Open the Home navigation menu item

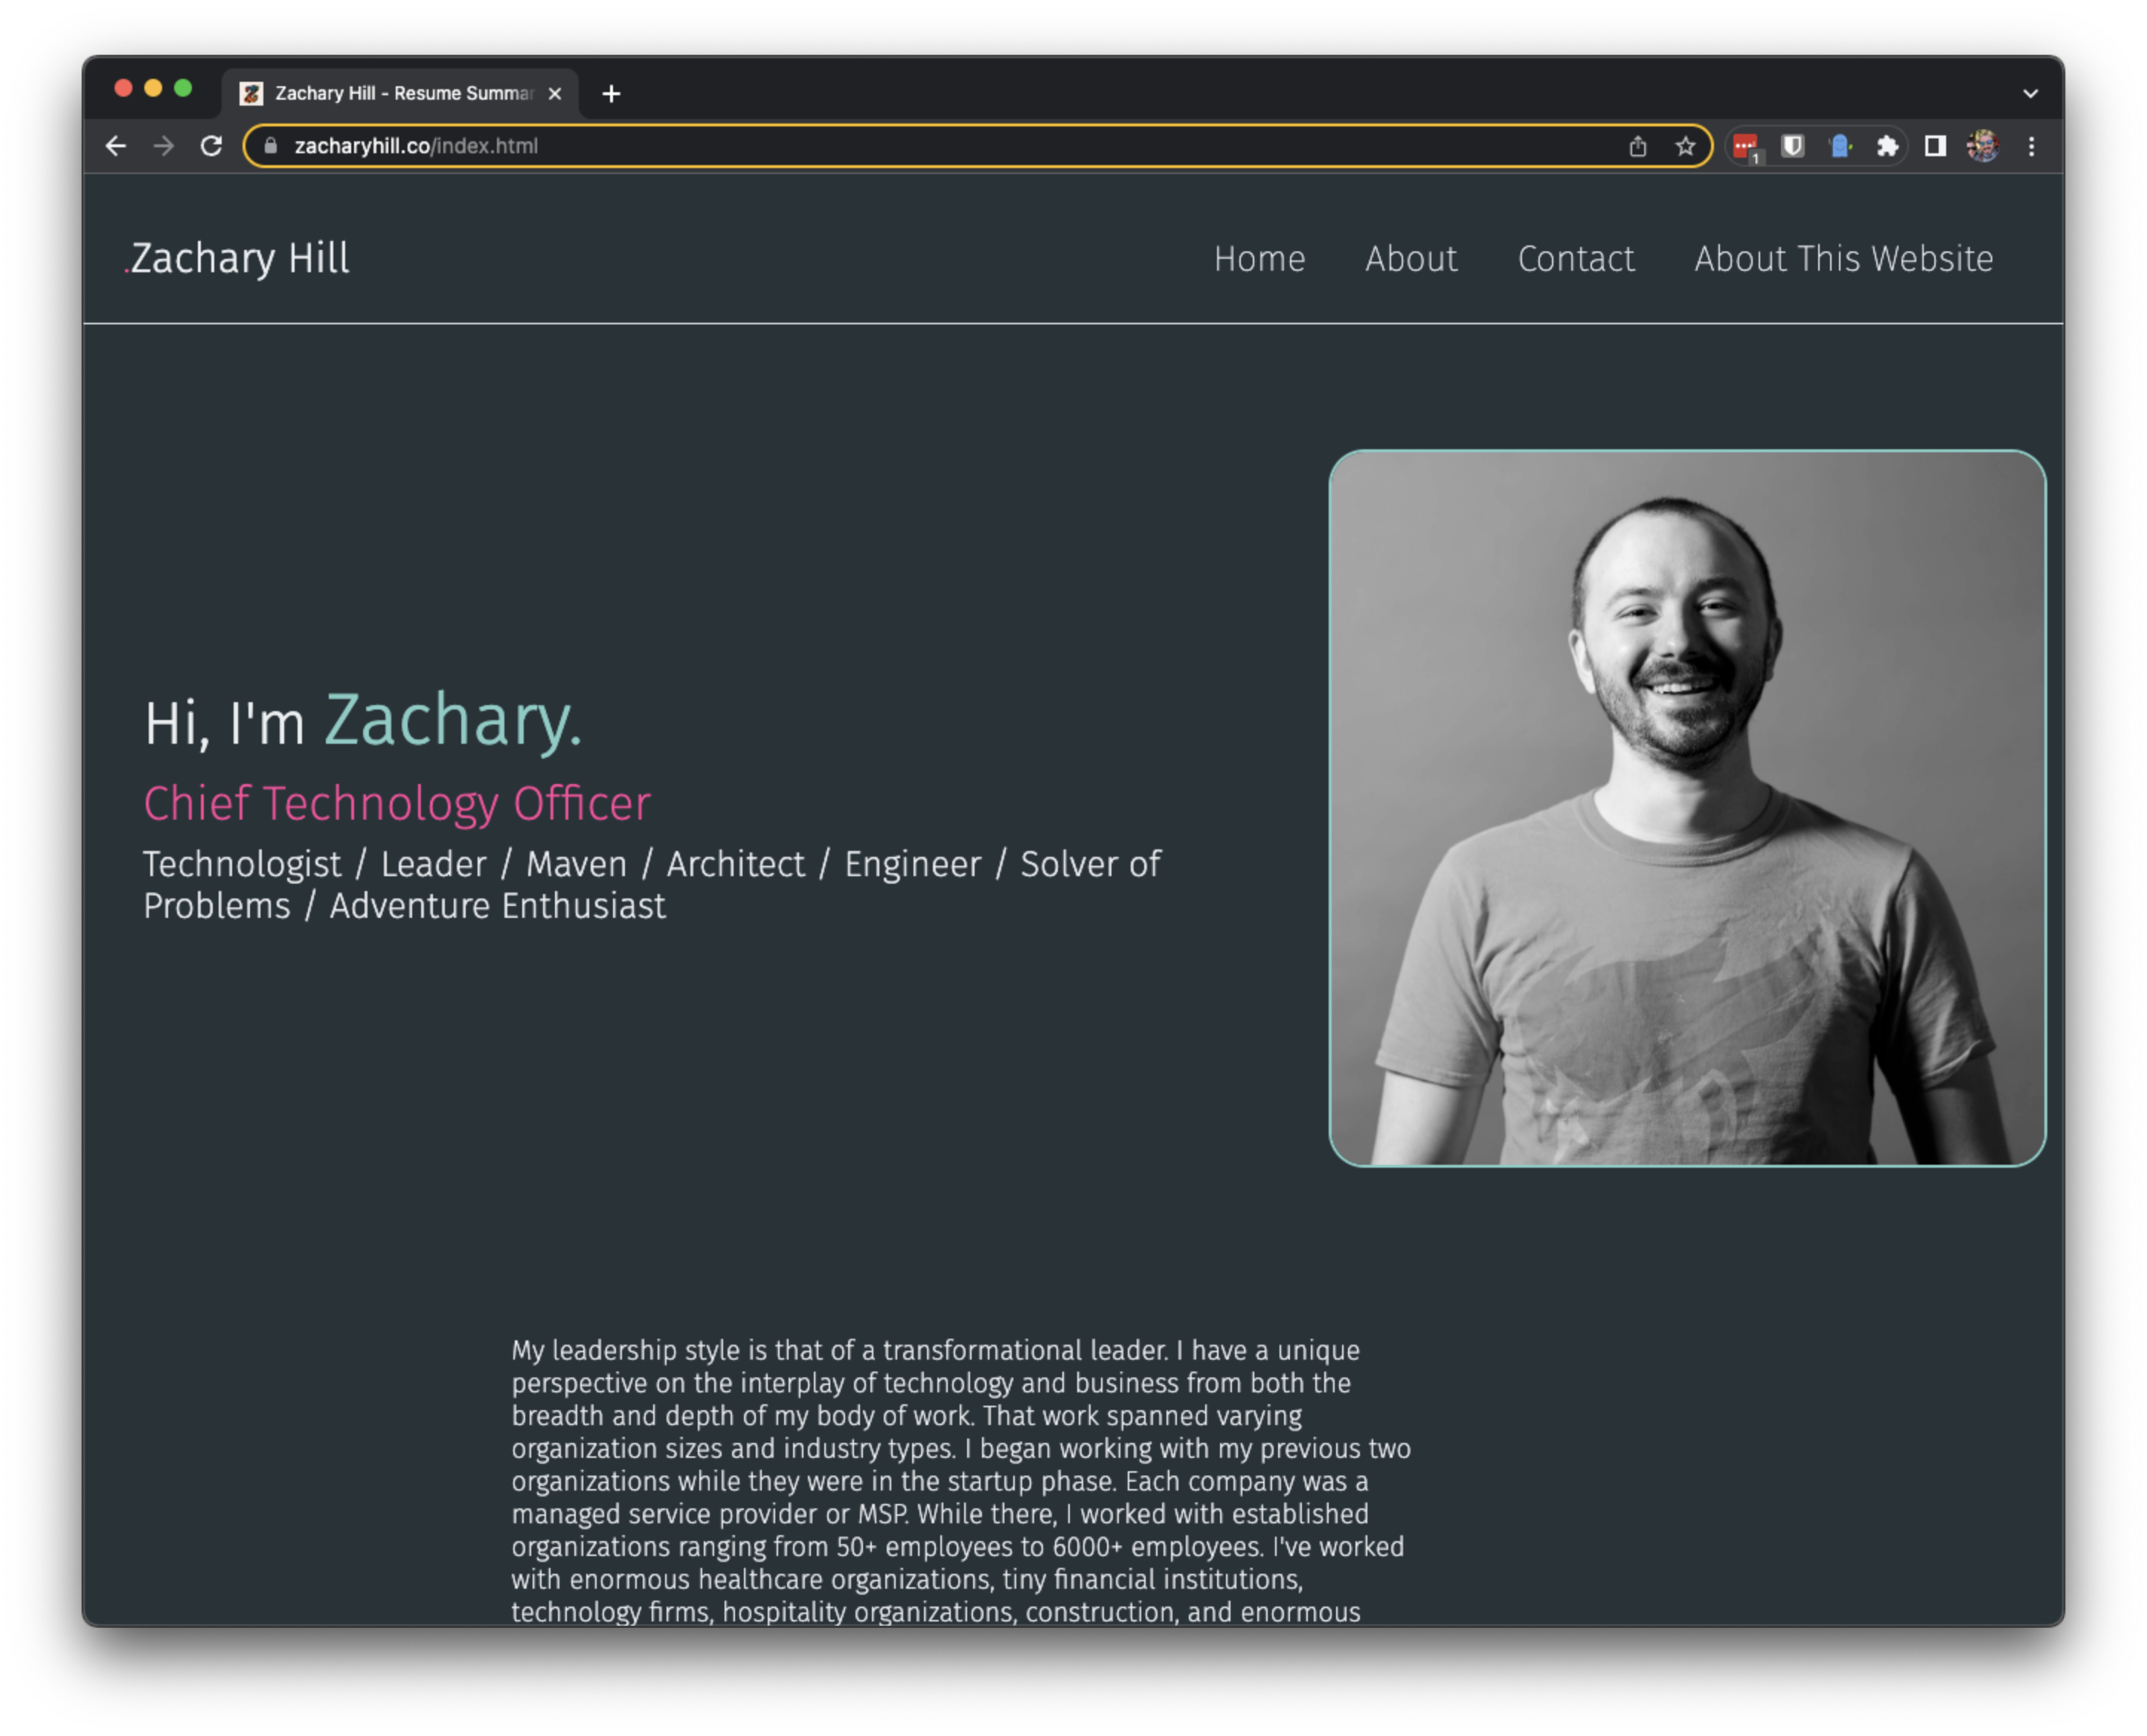click(x=1258, y=257)
